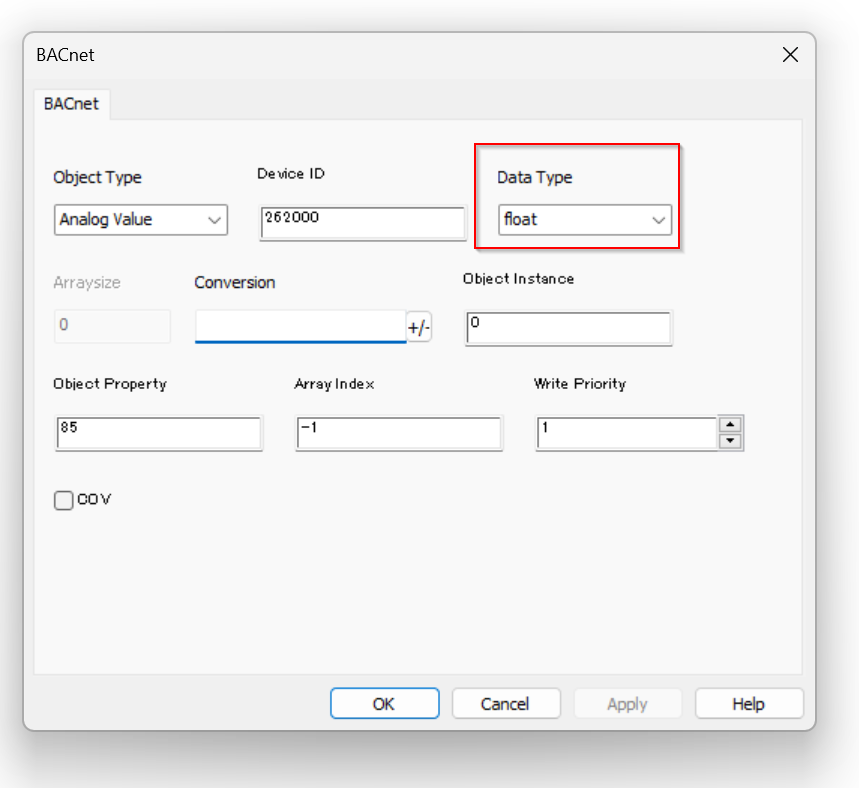The width and height of the screenshot is (859, 788).
Task: Click the Object Instance label
Action: tap(518, 279)
